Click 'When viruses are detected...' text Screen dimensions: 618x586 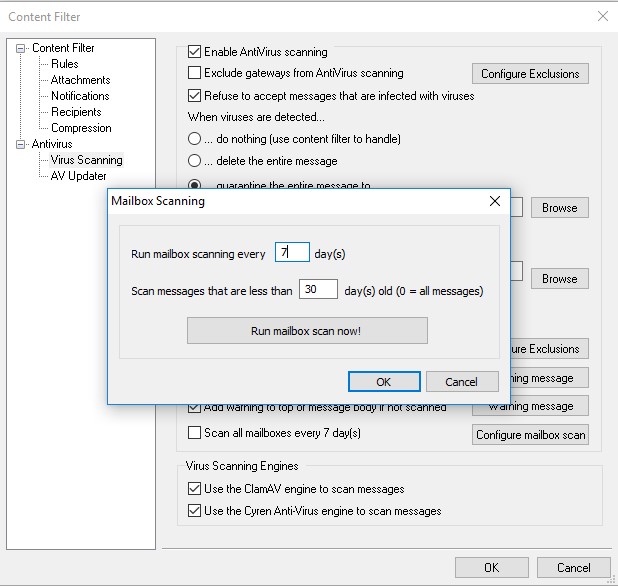tap(256, 117)
